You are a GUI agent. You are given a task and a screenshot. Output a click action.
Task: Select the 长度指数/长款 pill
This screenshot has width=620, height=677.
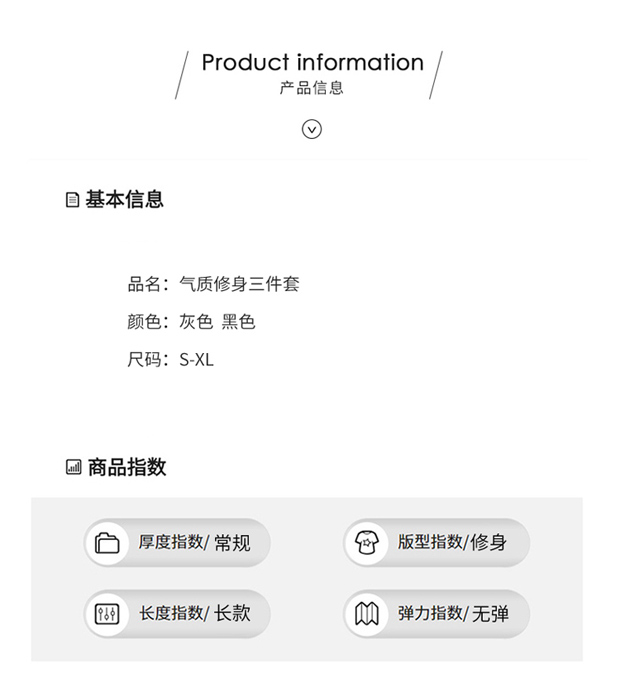[177, 614]
